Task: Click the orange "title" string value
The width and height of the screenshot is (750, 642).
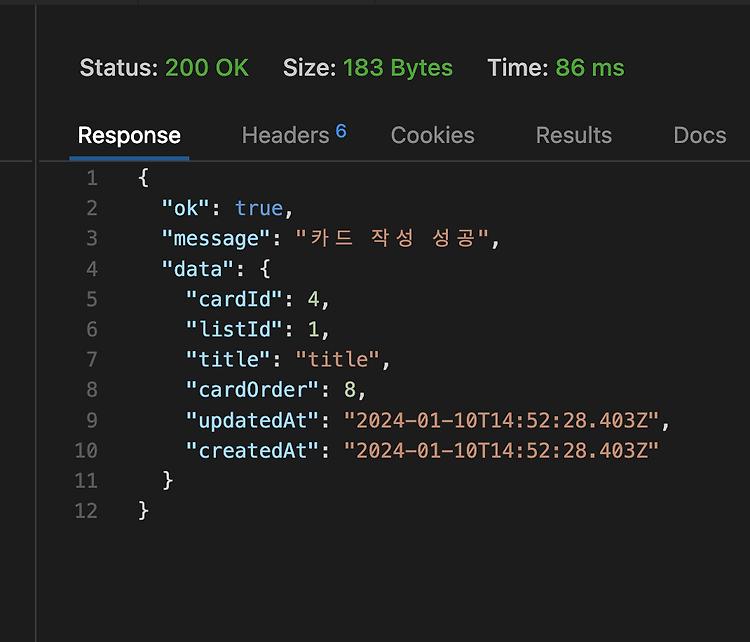Action: [337, 360]
